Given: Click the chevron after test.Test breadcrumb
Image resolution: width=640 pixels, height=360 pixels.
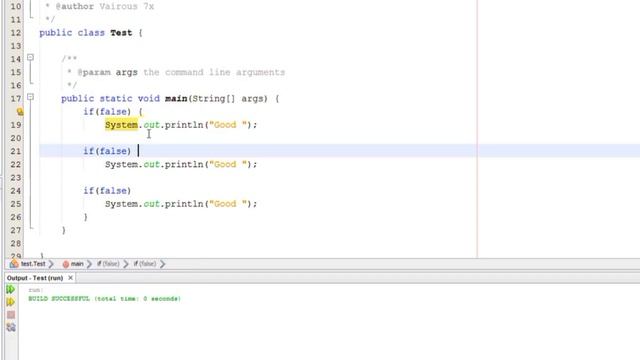Looking at the screenshot, I should click(x=51, y=264).
